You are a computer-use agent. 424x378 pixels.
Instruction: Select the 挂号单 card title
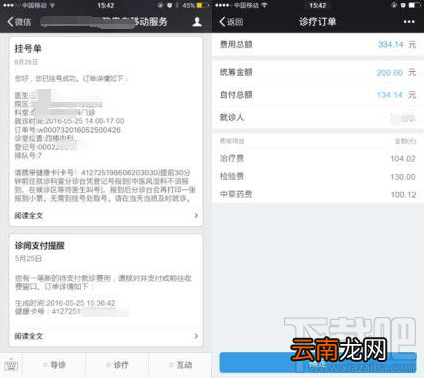[x=28, y=49]
